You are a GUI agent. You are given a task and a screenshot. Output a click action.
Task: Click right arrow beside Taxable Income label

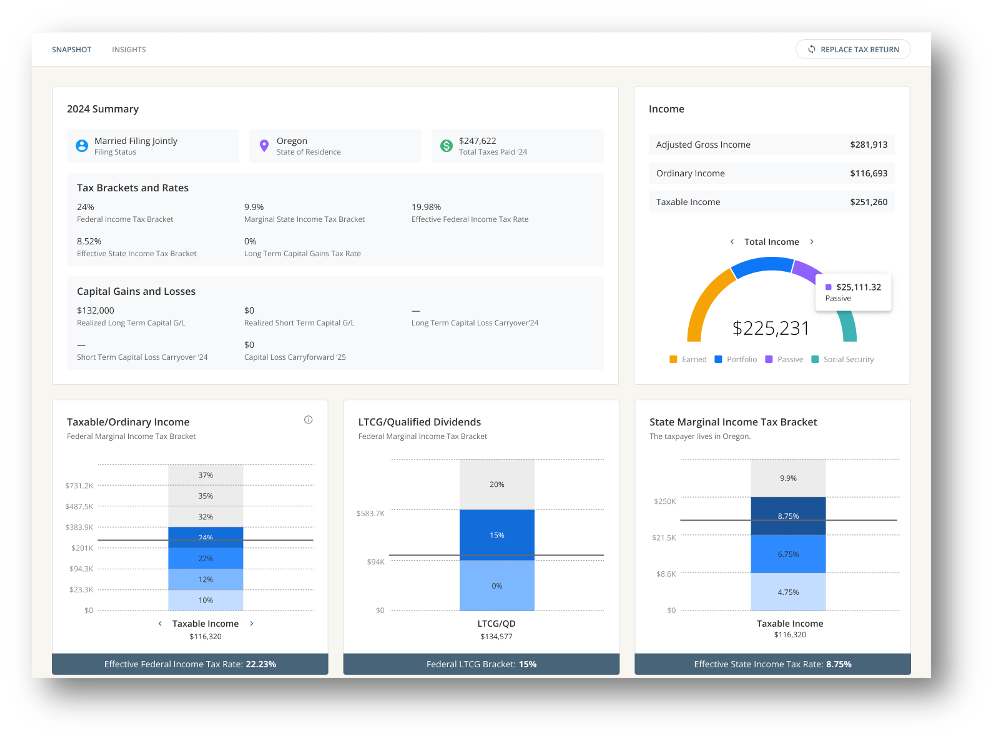(251, 624)
